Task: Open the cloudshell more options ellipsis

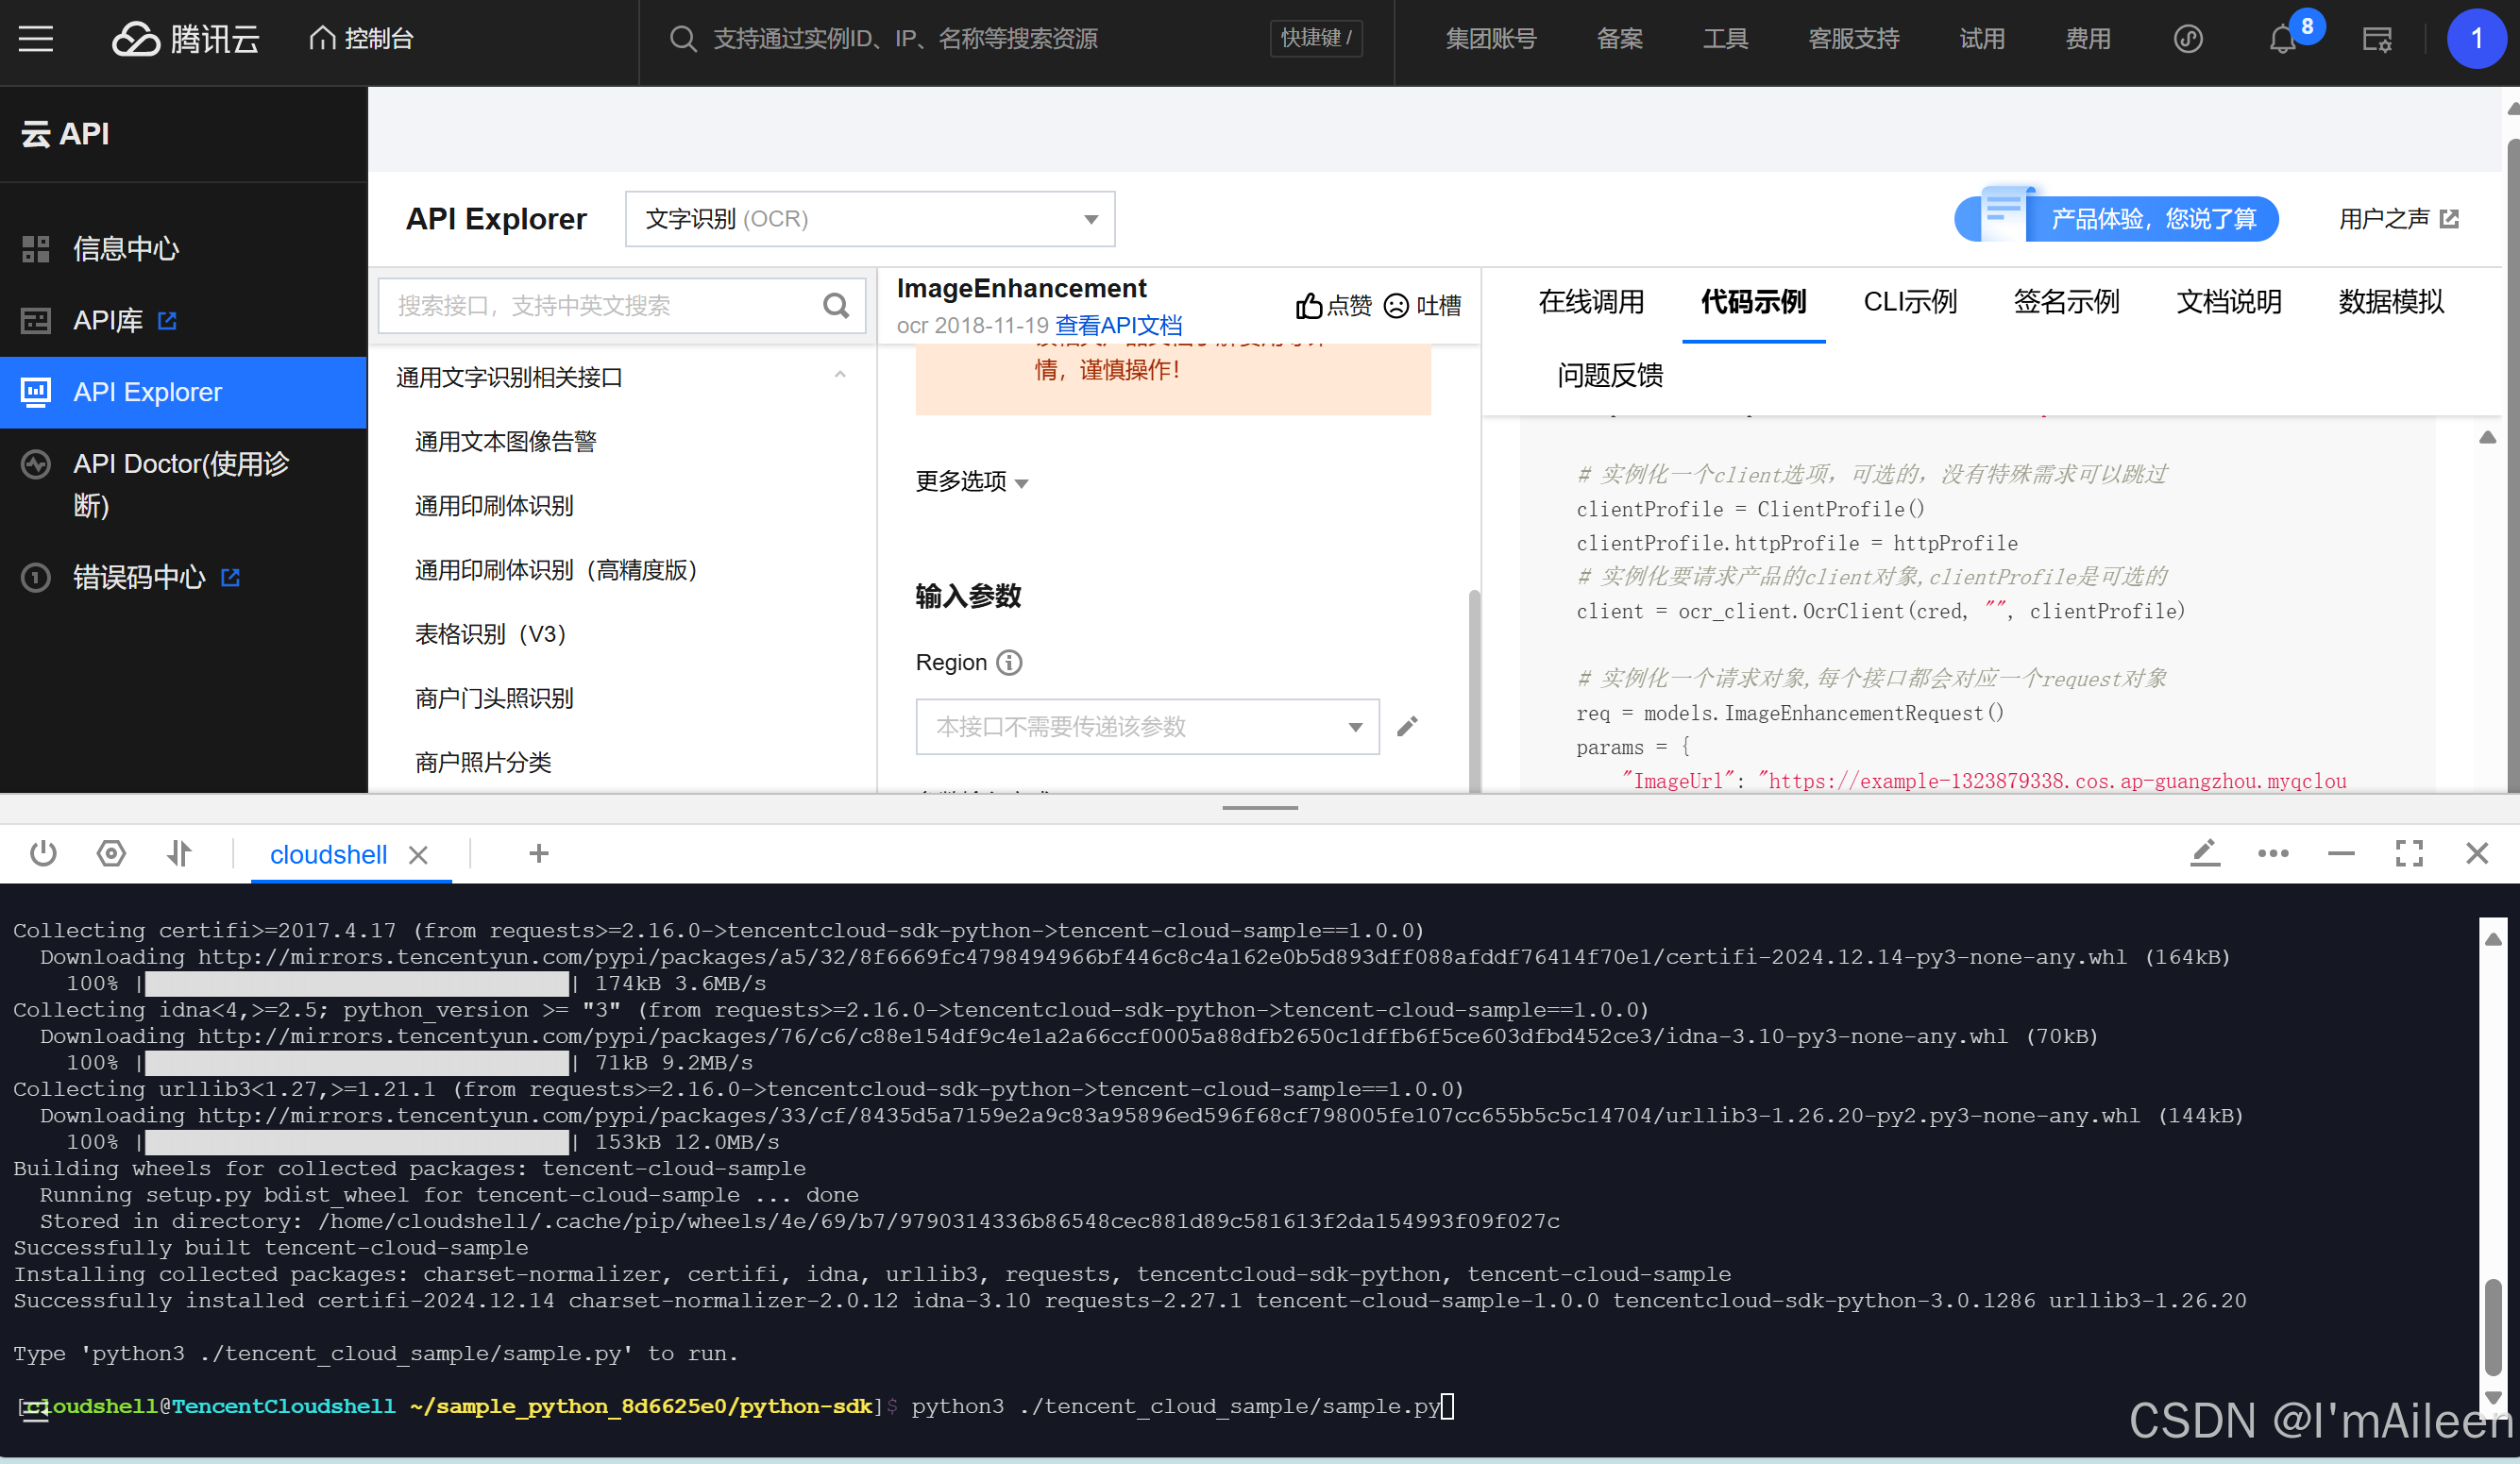Action: click(2273, 853)
